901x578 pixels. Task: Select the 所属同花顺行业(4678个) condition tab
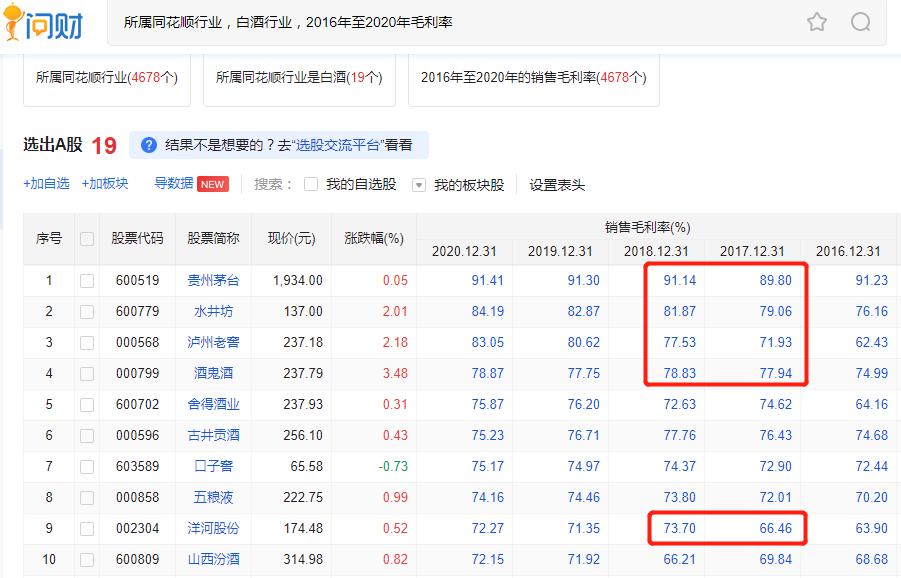pos(107,78)
